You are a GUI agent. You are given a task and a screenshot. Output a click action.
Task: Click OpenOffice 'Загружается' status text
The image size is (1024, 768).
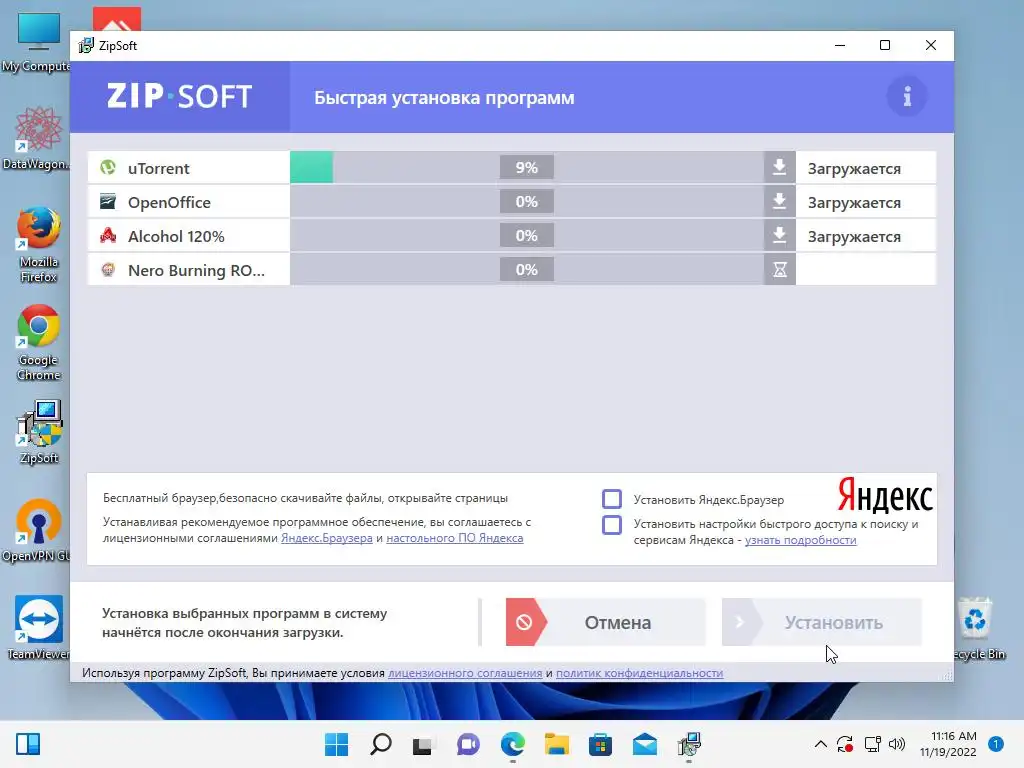(854, 202)
